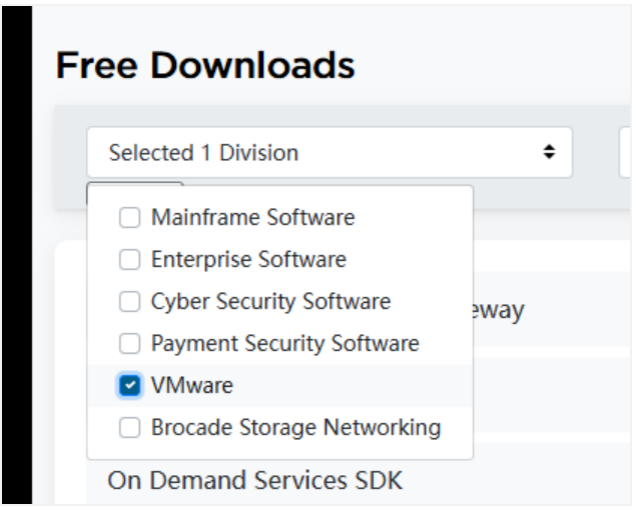This screenshot has width=636, height=510.
Task: Tick the Payment Security Software checkbox
Action: click(129, 344)
